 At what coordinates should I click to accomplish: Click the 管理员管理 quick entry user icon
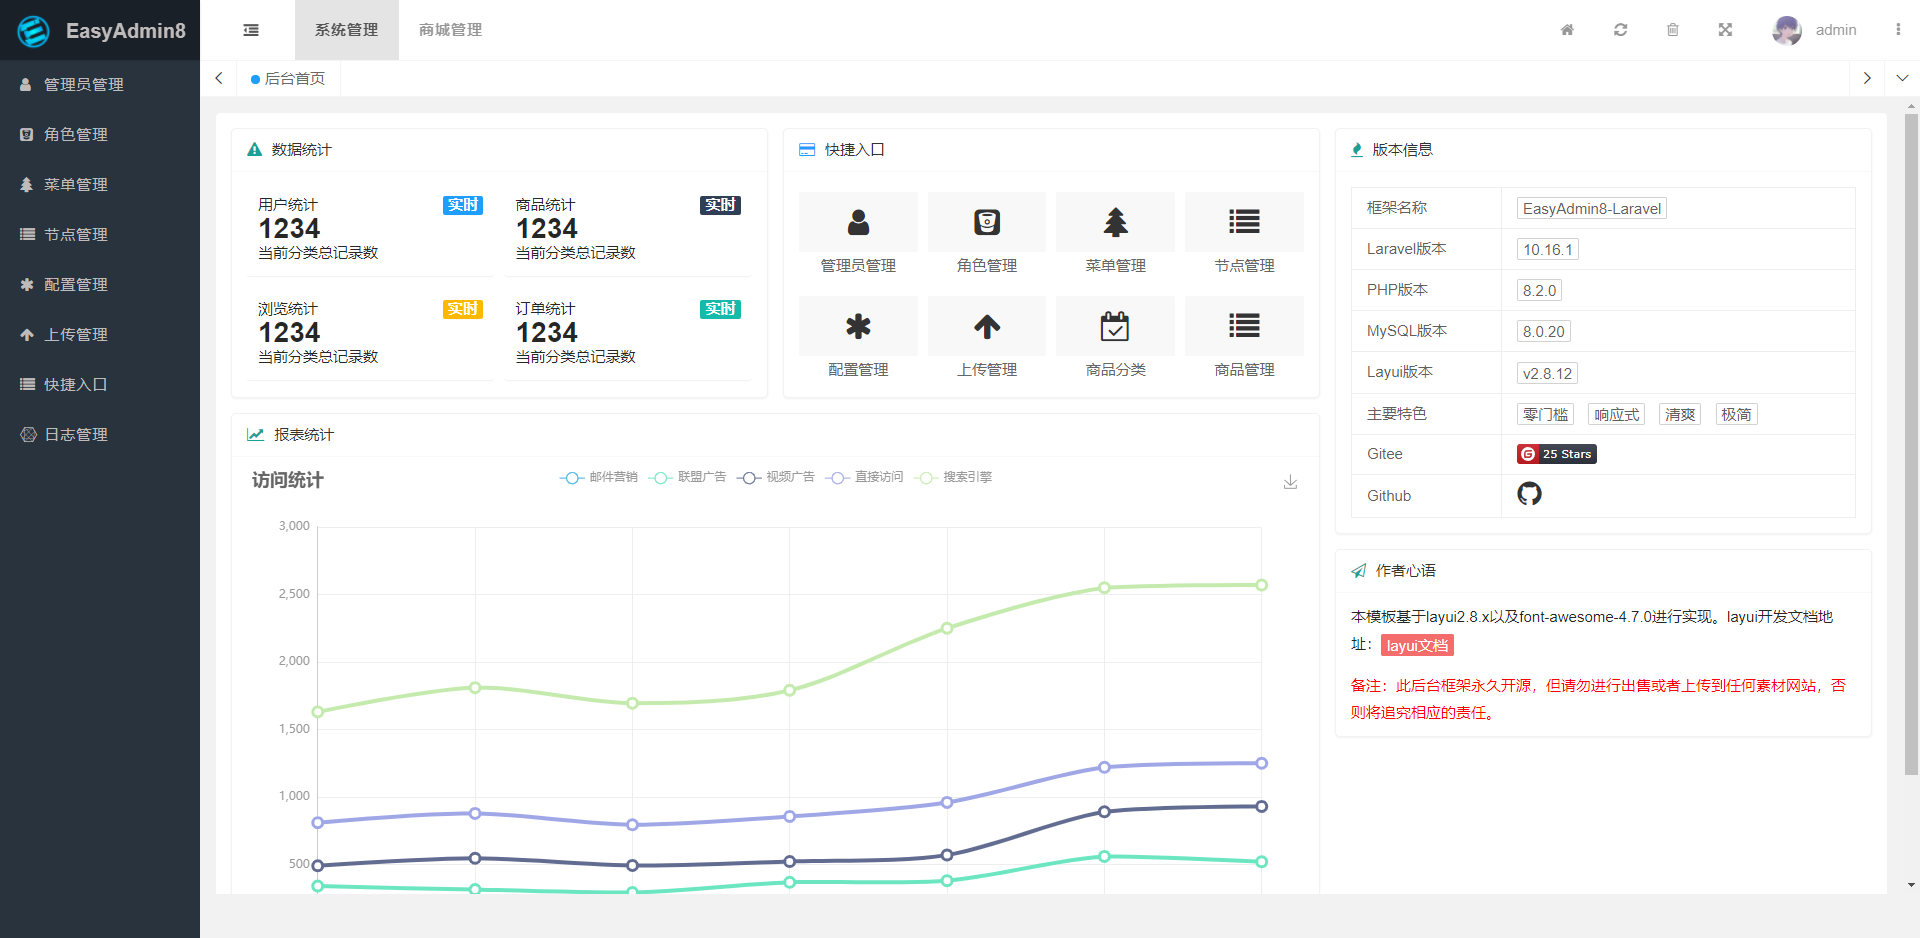(858, 222)
